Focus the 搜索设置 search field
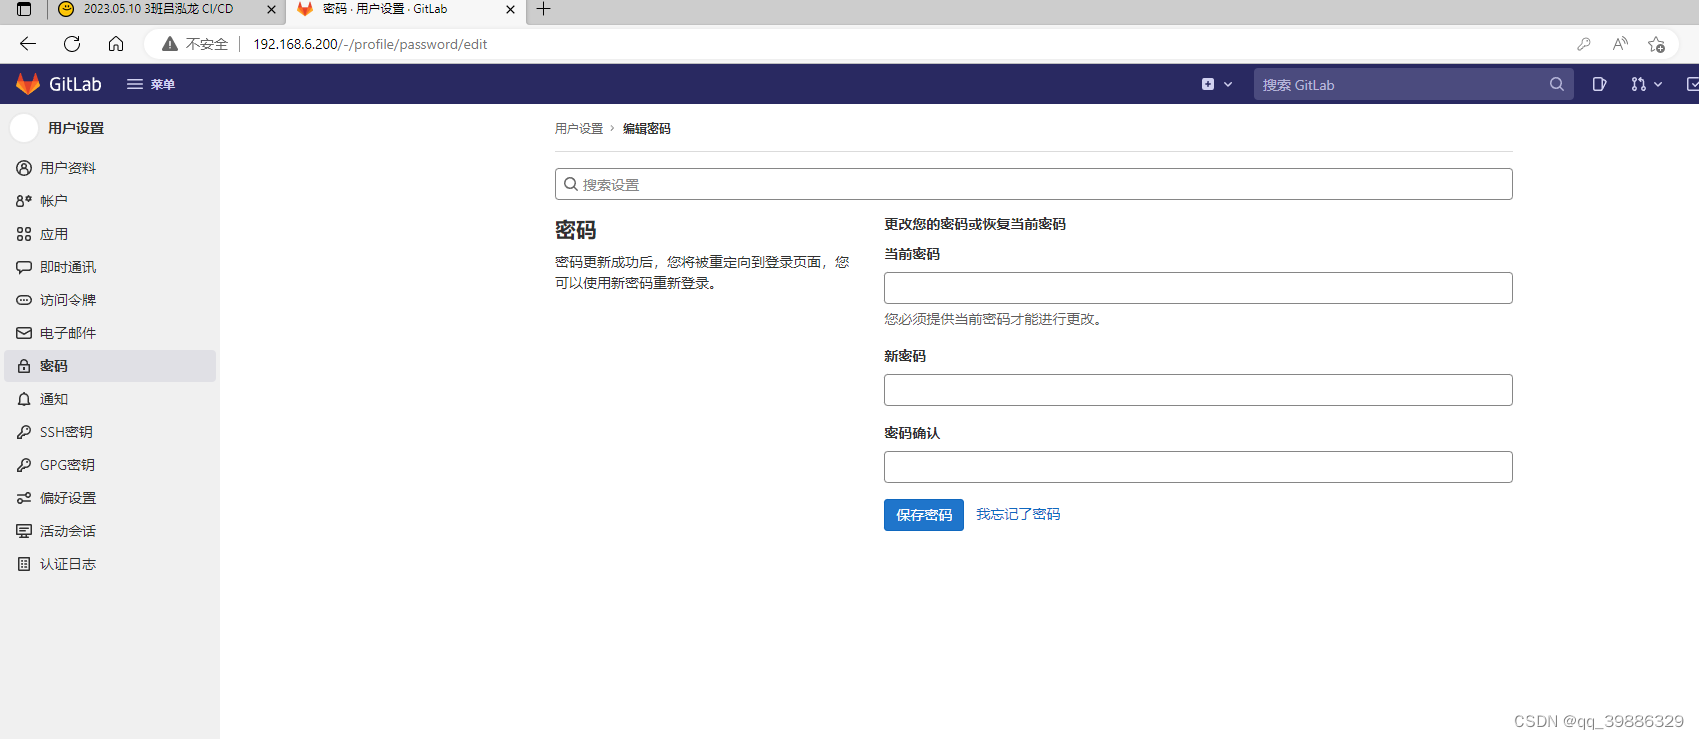 (1033, 184)
